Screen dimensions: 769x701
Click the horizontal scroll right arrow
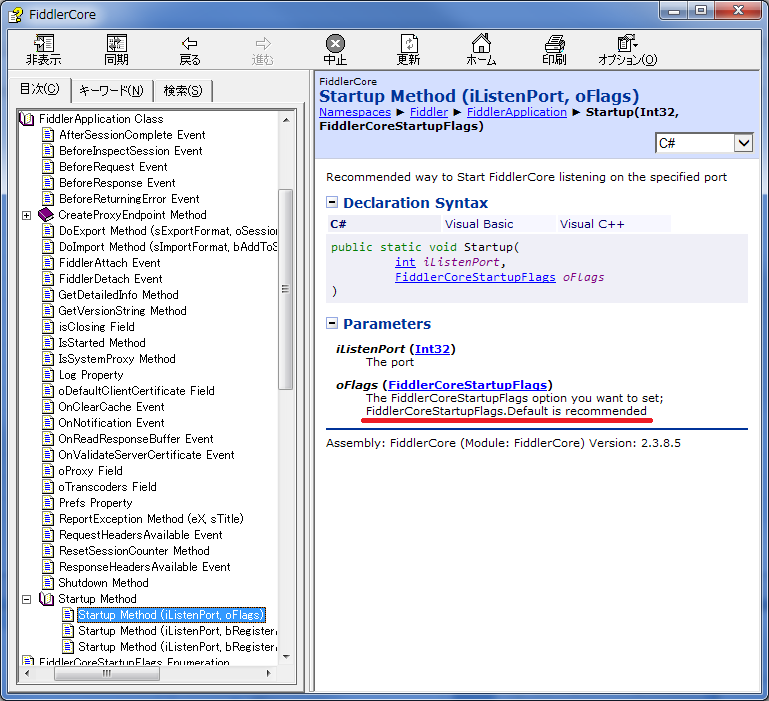point(268,673)
